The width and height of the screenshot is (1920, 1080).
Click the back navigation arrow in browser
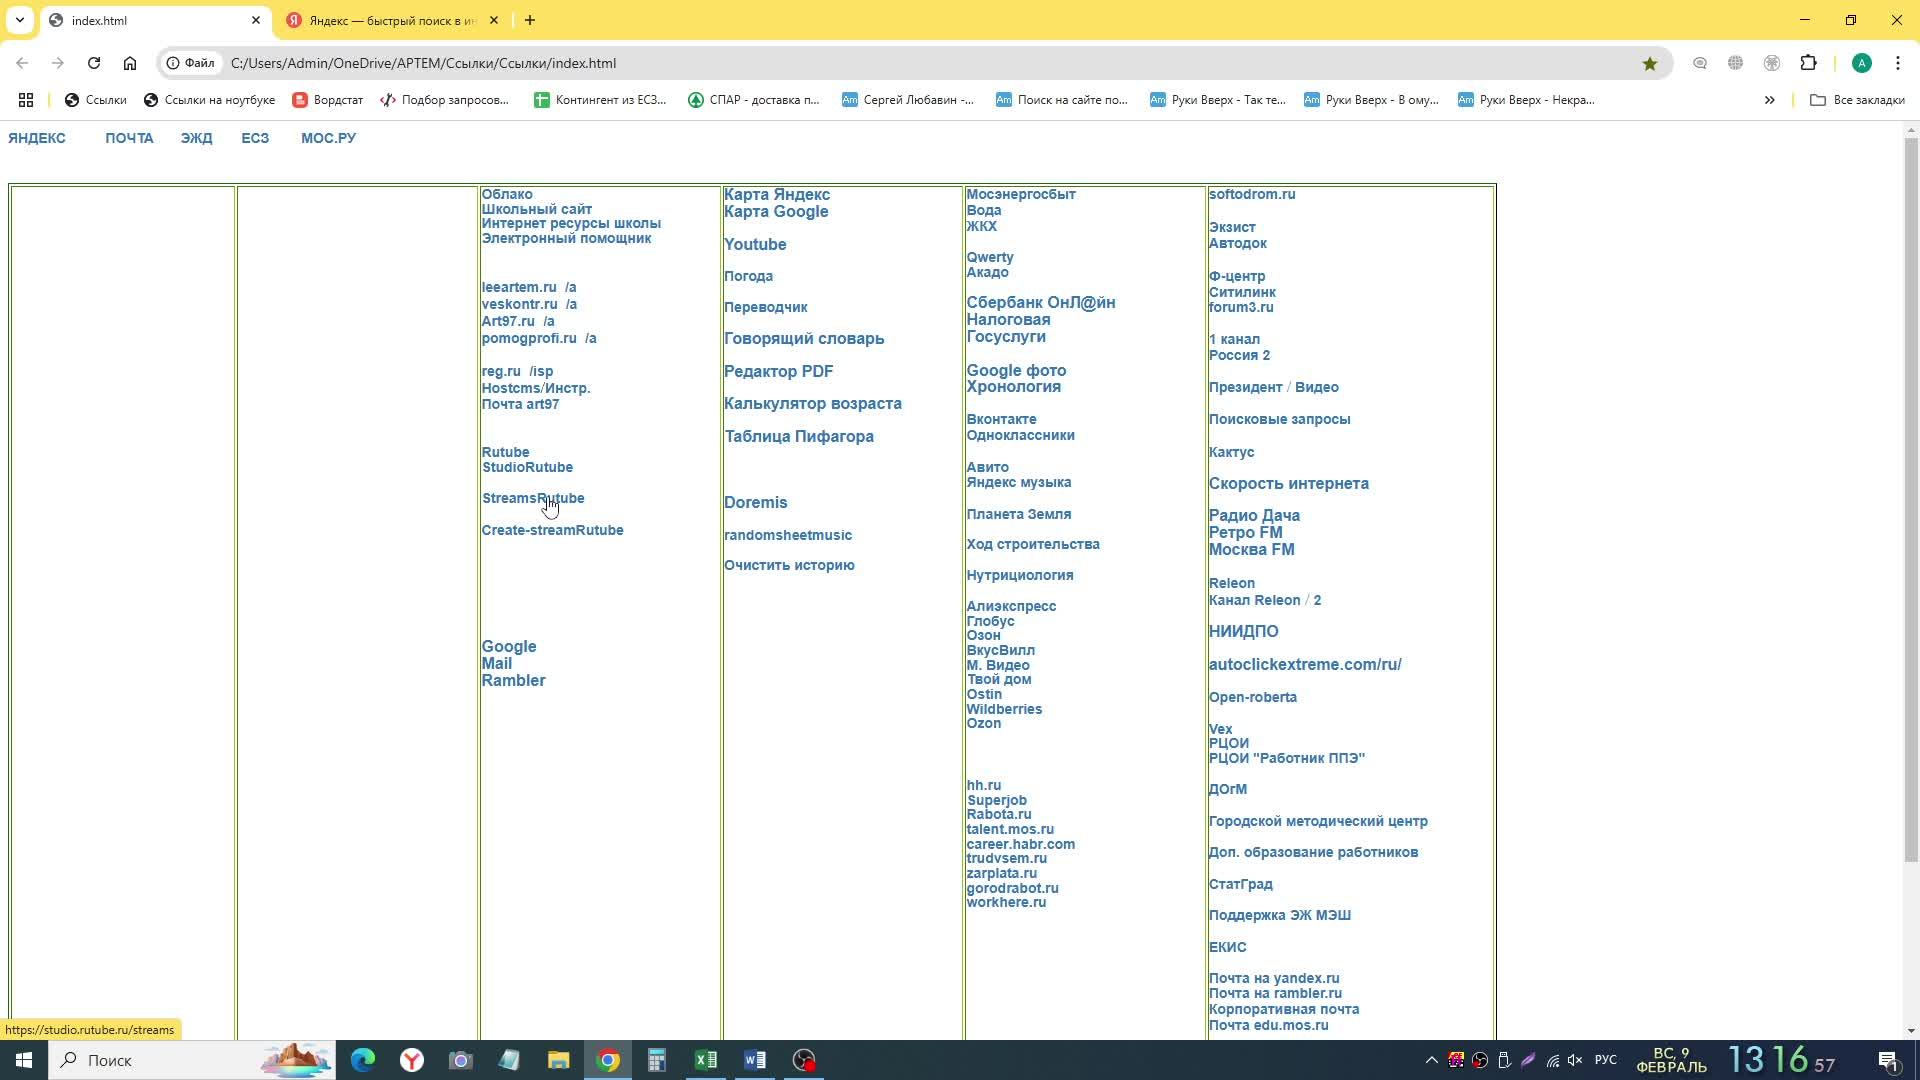pos(22,62)
